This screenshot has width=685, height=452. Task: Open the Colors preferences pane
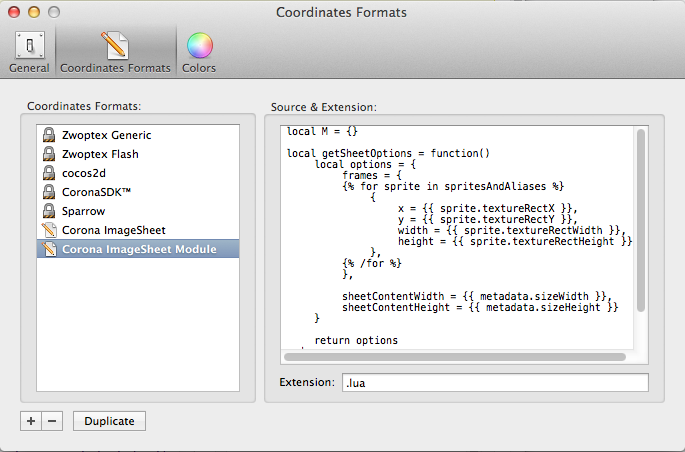click(199, 52)
